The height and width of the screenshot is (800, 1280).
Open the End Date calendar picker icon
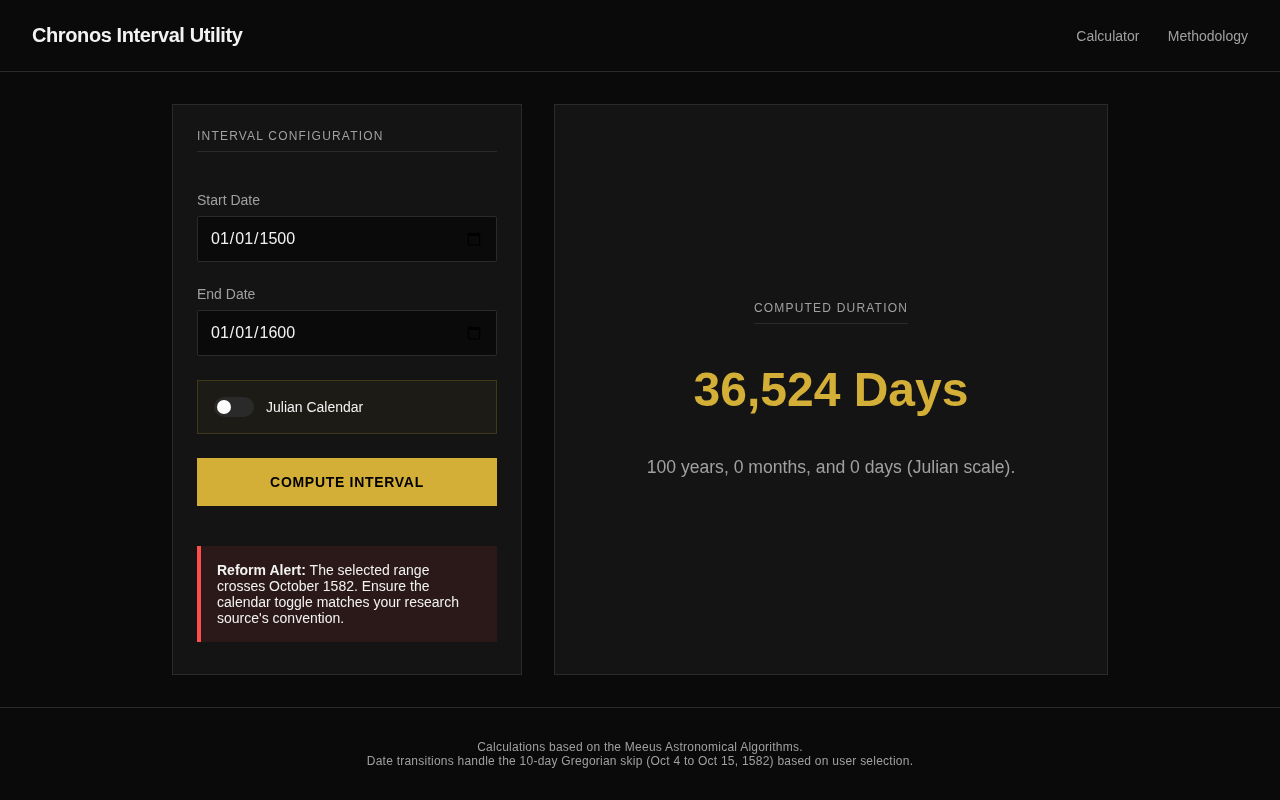(x=474, y=333)
